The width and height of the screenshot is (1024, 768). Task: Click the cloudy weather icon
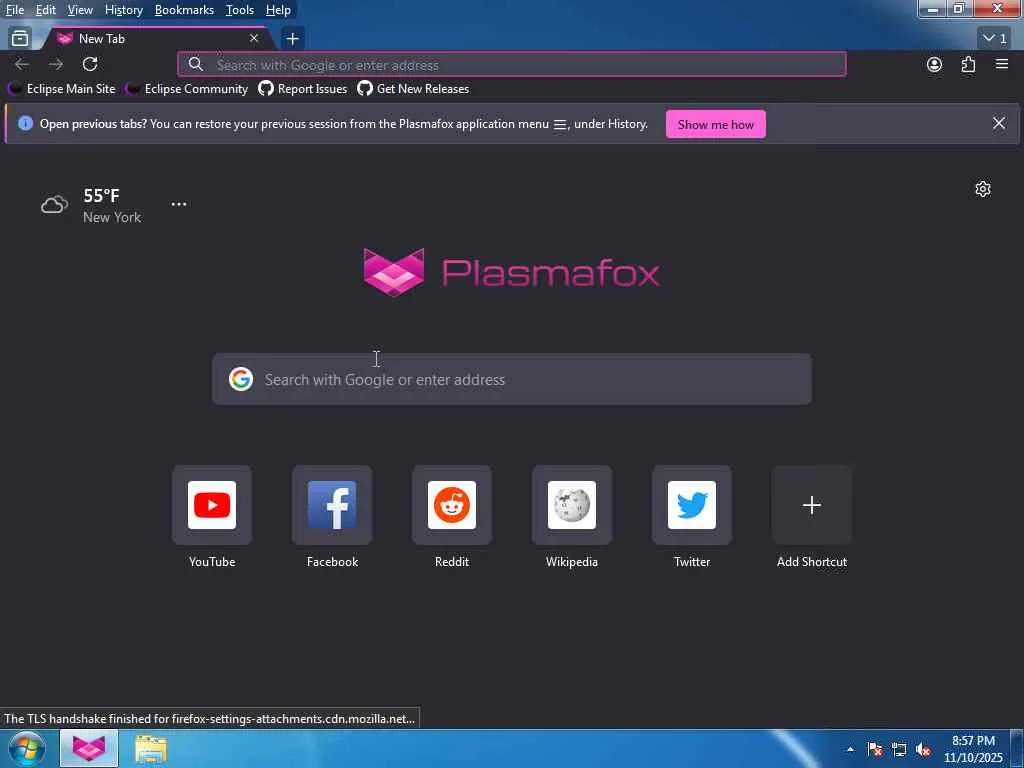[x=55, y=204]
